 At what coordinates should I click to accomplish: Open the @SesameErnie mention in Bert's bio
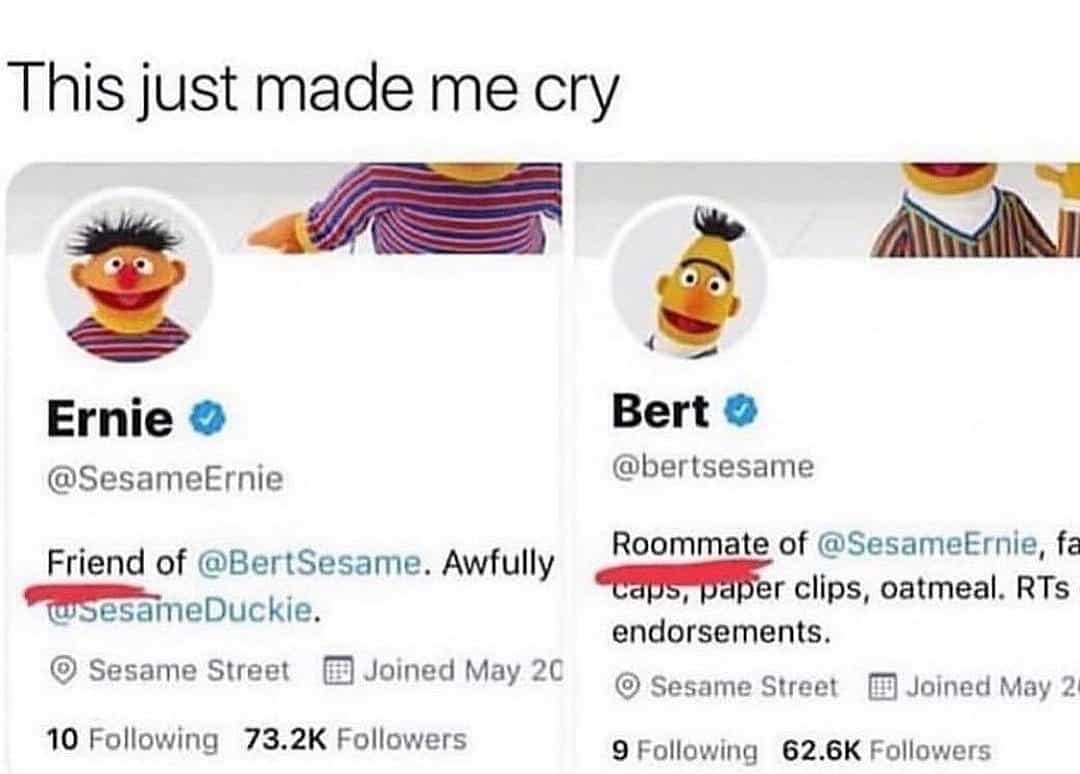927,545
